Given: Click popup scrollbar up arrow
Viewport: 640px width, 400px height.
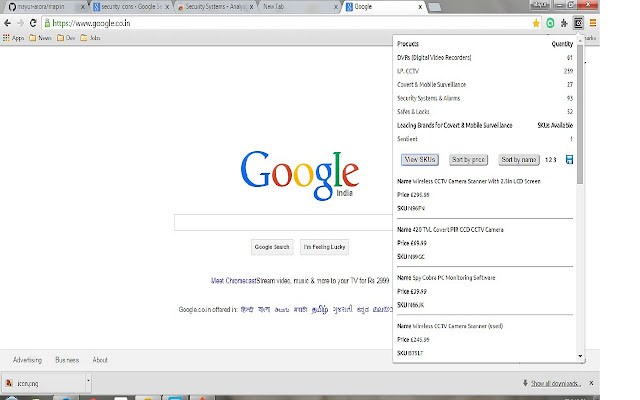Looking at the screenshot, I should coord(580,40).
